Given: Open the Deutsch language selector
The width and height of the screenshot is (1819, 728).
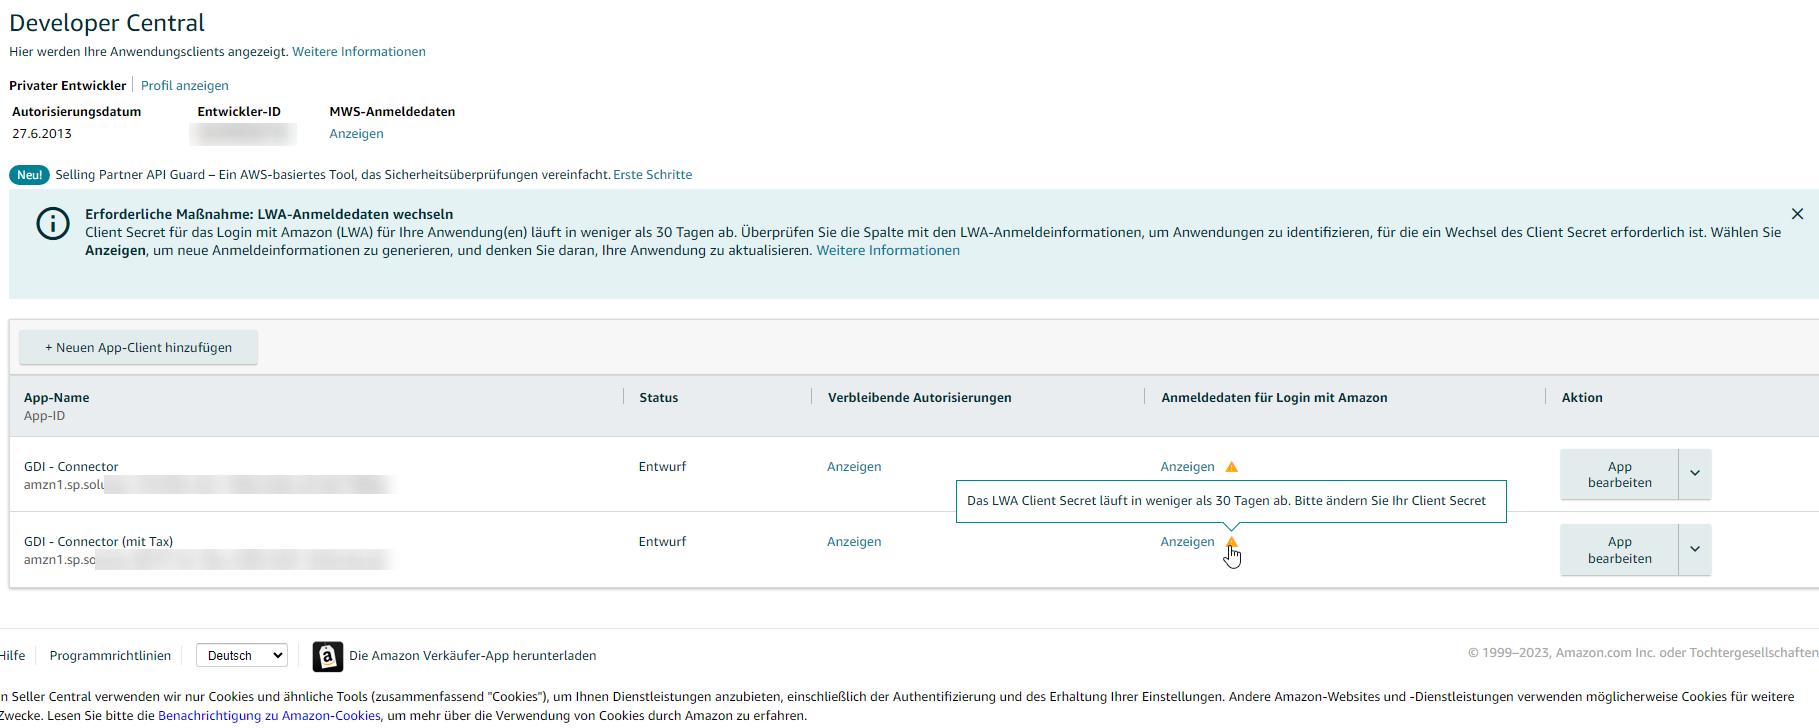Looking at the screenshot, I should click(242, 656).
